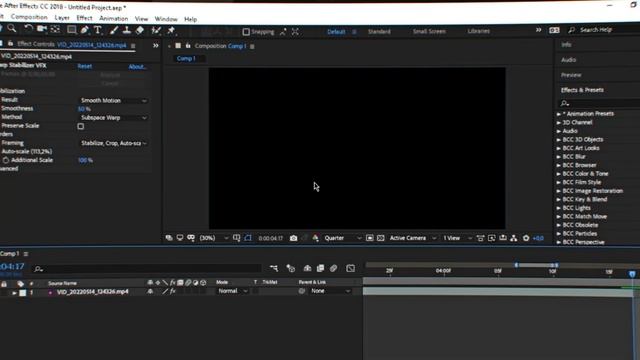Click the Motion Blur enable icon in timeline
Image resolution: width=640 pixels, height=360 pixels.
(333, 268)
